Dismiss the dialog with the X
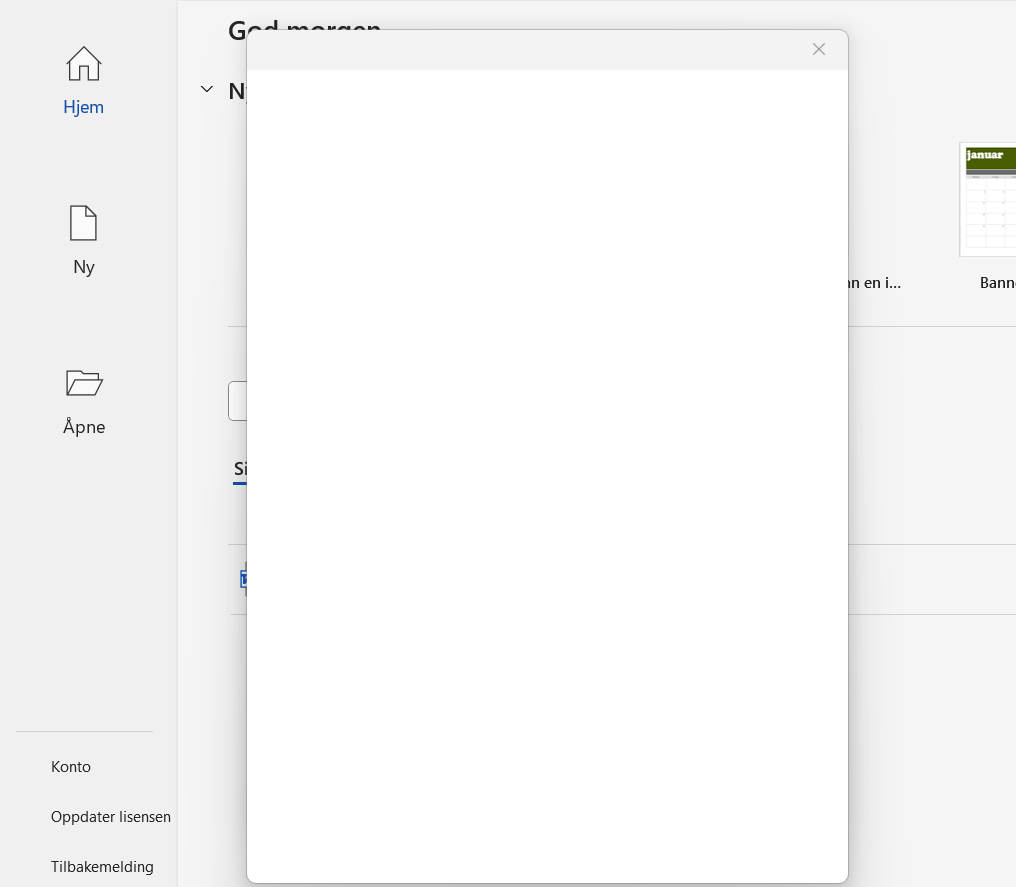 coord(819,49)
